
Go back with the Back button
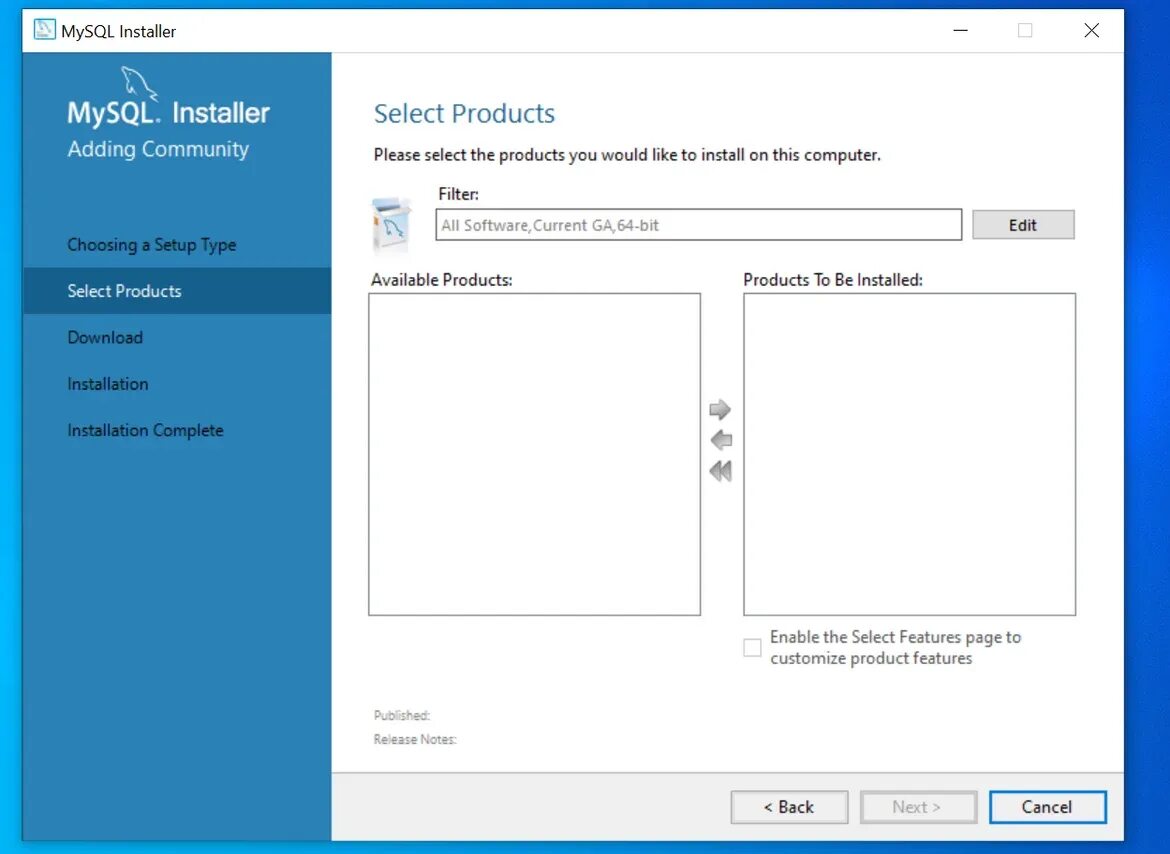789,807
